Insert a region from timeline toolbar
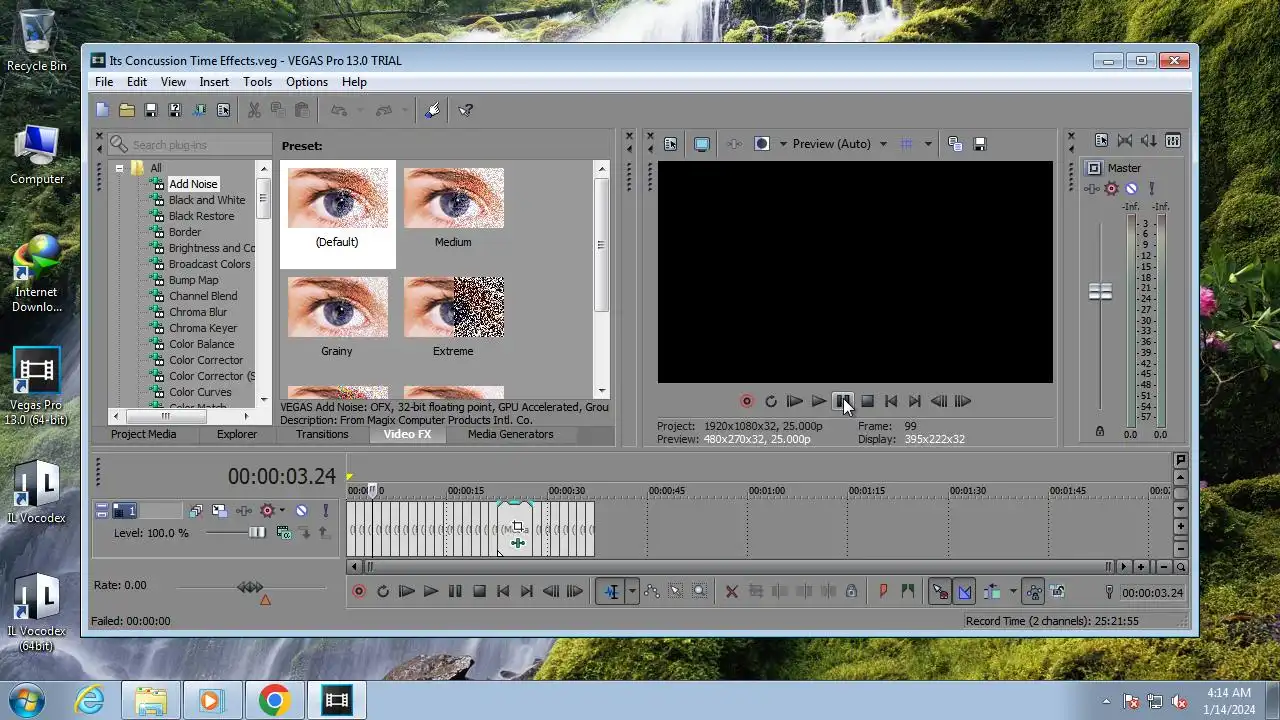Screen dimensions: 1280x720 907,592
